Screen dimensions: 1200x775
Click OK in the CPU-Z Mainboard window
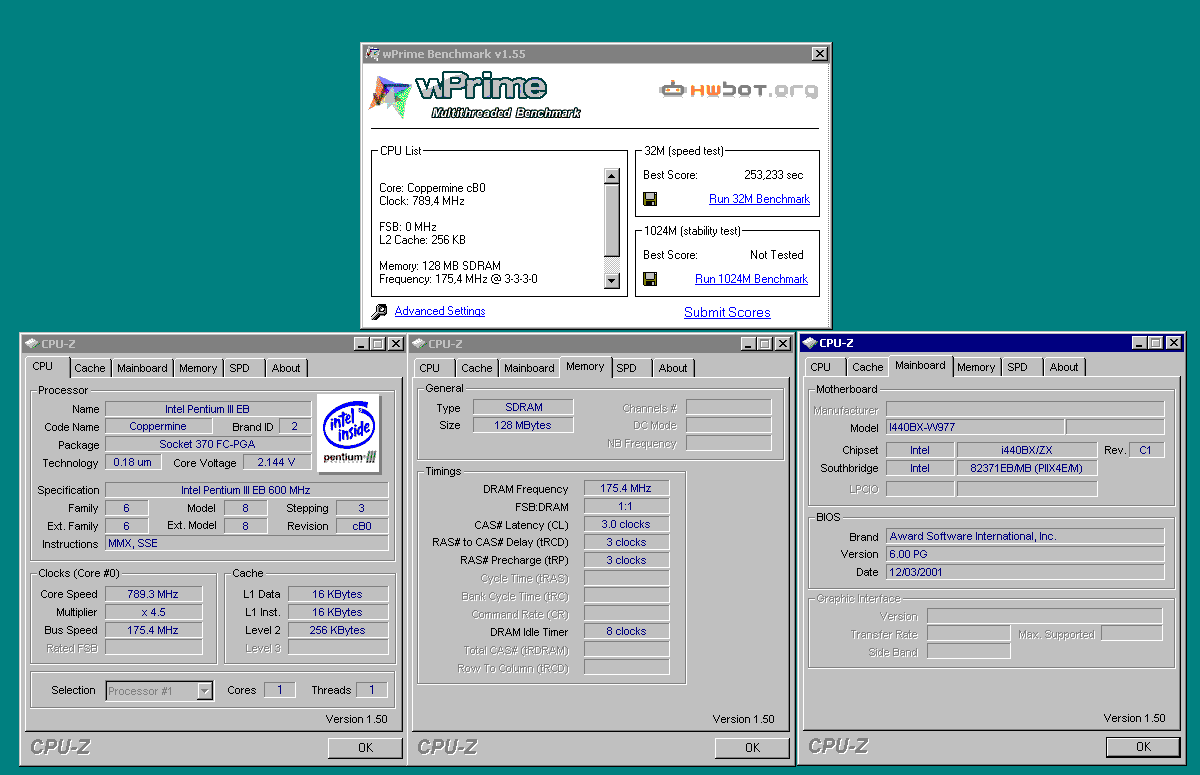pos(1143,746)
